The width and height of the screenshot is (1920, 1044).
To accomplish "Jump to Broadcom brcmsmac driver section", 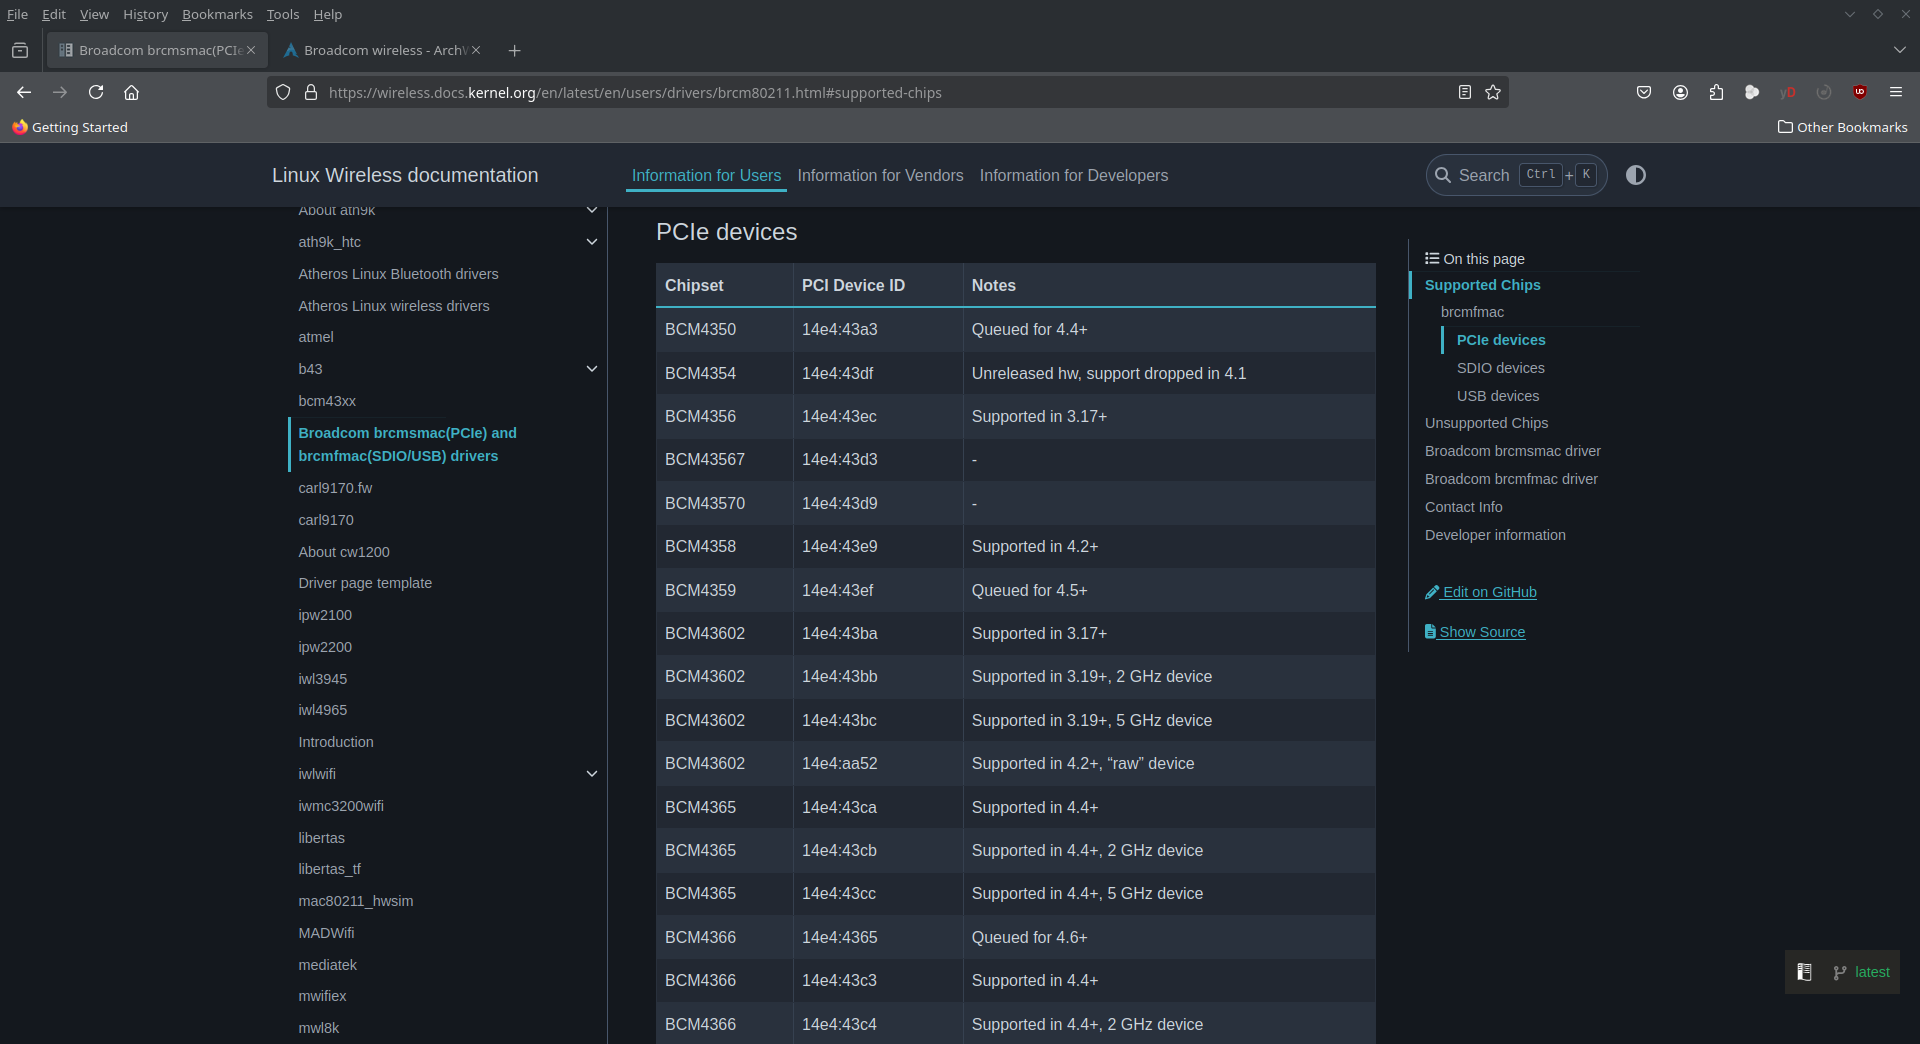I will tap(1512, 451).
